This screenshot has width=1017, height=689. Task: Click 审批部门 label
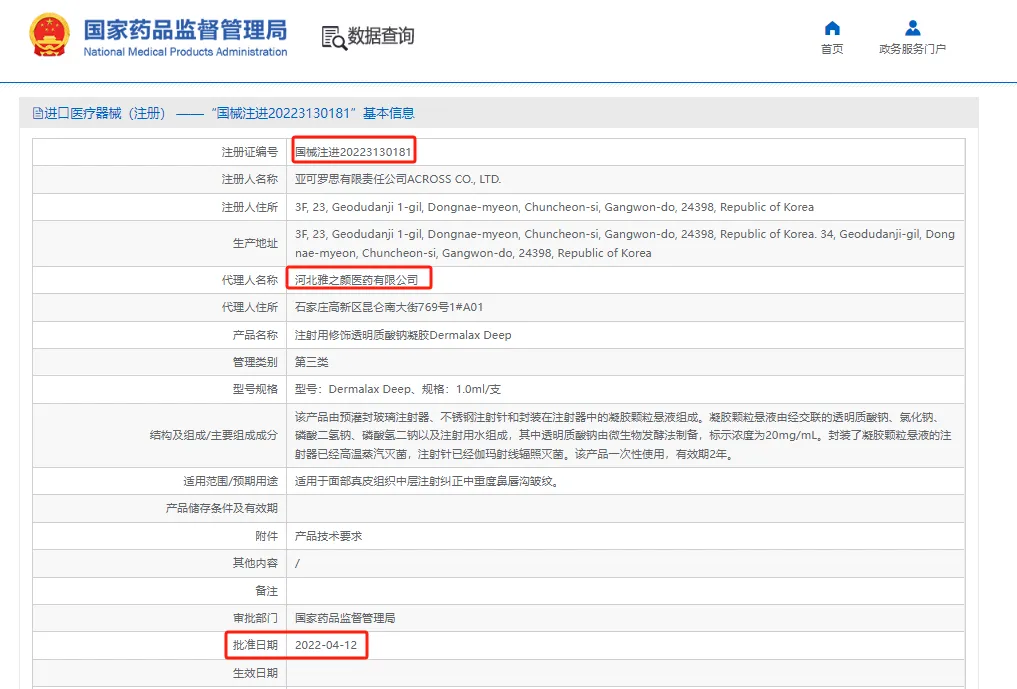(256, 618)
